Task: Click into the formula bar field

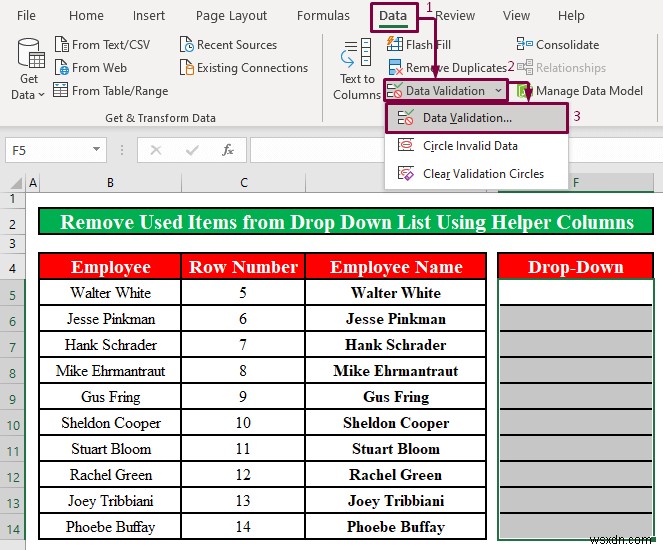Action: tap(456, 150)
